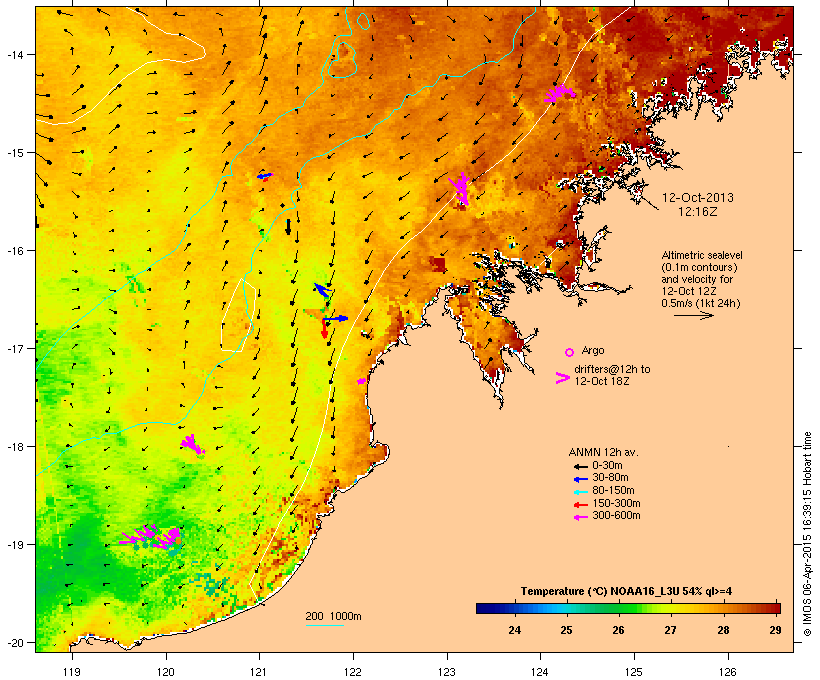
Task: Click the cyan closed contour near 14S 121.9E
Action: point(343,60)
